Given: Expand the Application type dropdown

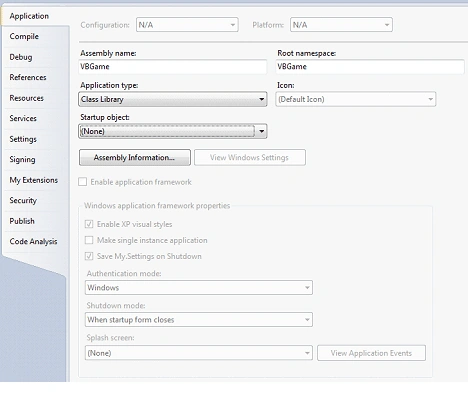Looking at the screenshot, I should (173, 99).
